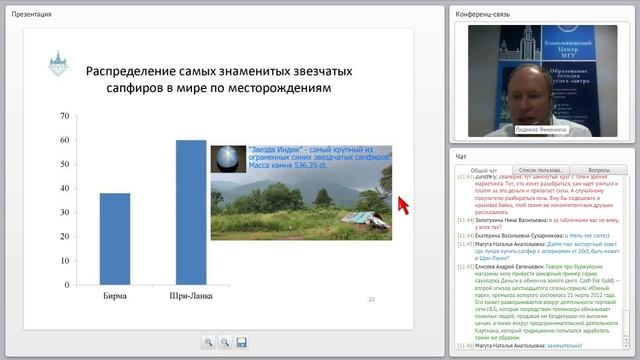Switch to the Список пользователей tab
The width and height of the screenshot is (640, 360).
pos(541,170)
